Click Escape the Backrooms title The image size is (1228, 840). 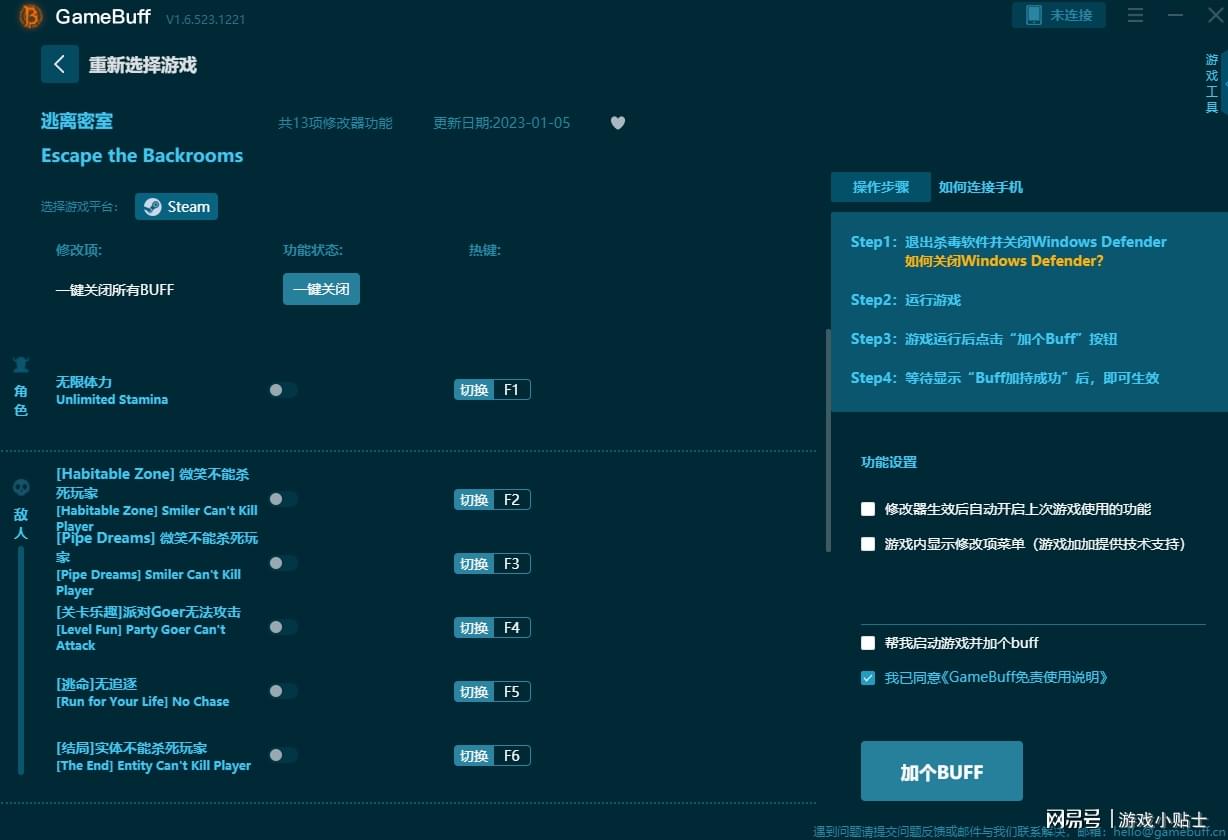pyautogui.click(x=142, y=155)
